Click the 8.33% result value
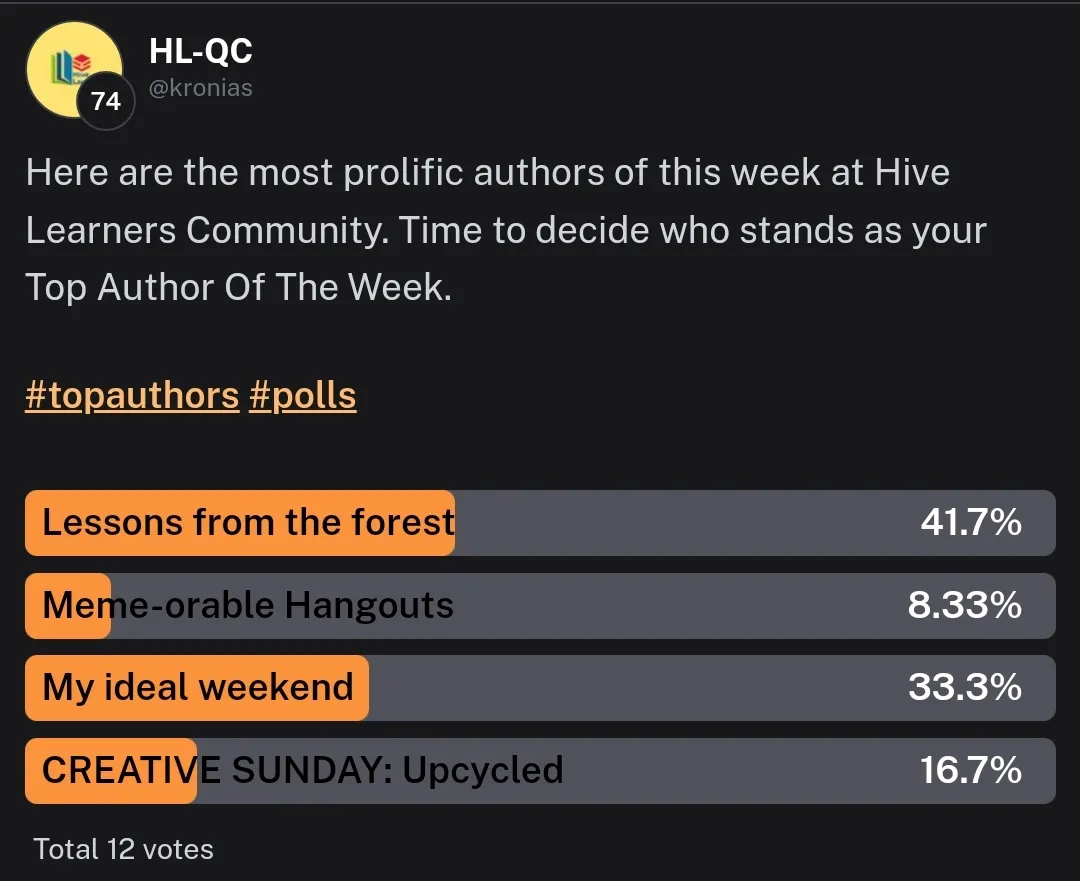The width and height of the screenshot is (1080, 881). [964, 606]
